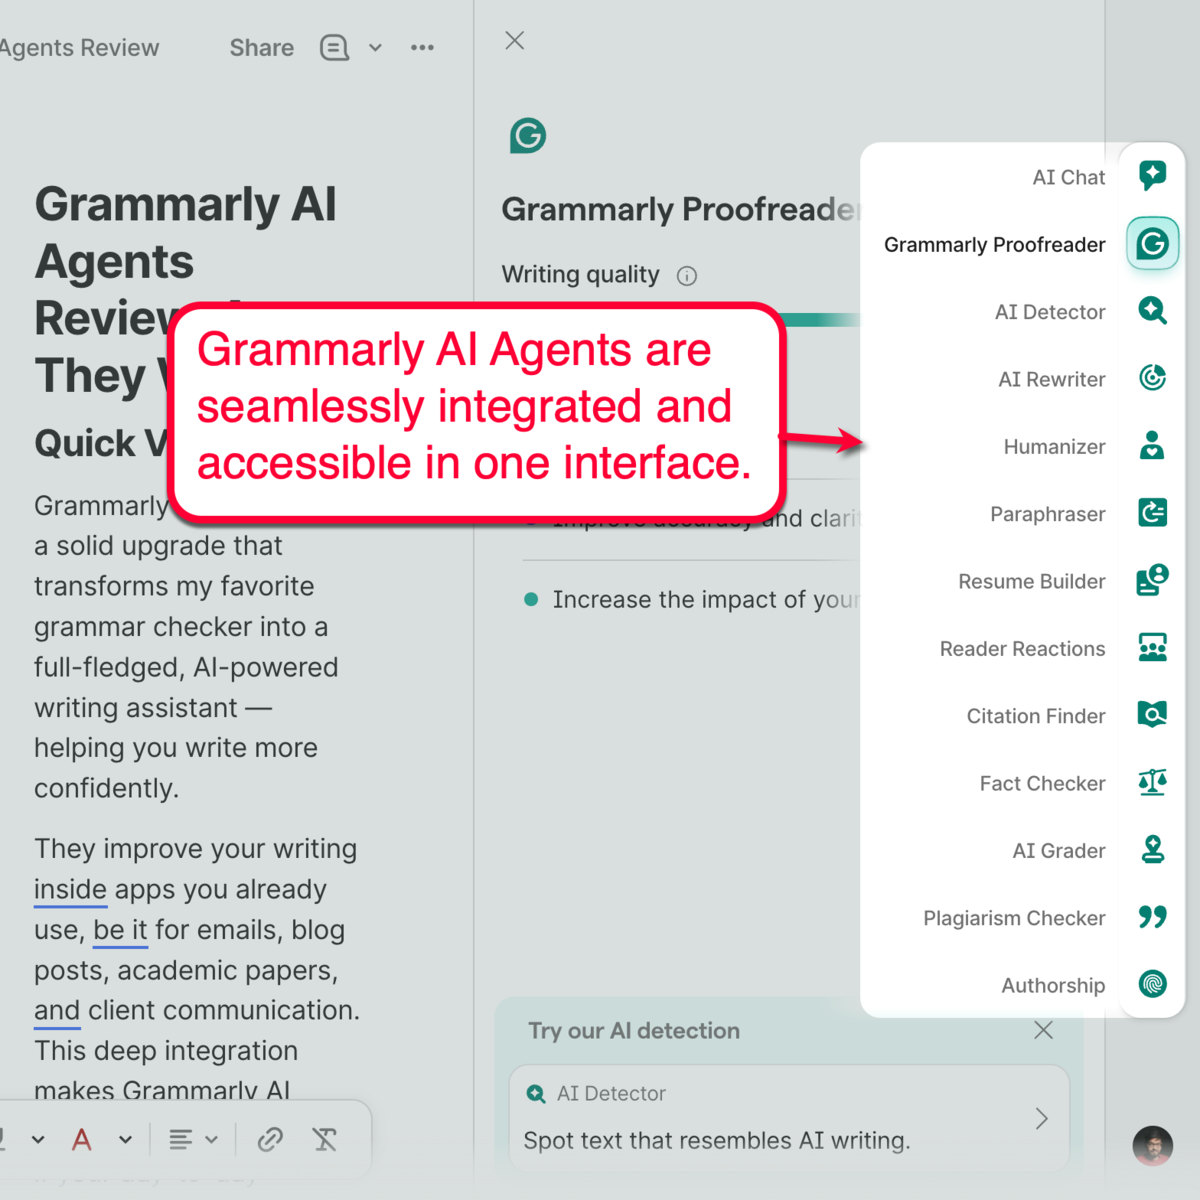Launch the AI Rewriter icon

coord(1152,378)
